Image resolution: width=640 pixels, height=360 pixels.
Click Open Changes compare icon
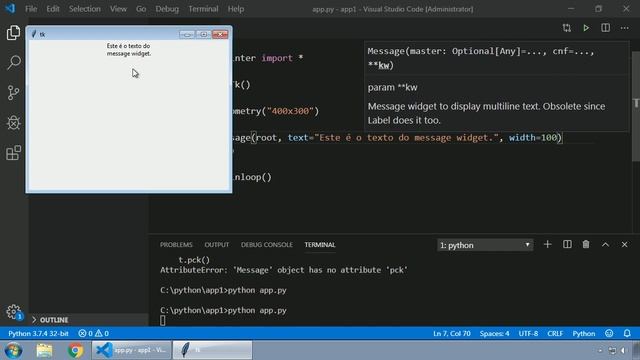click(567, 28)
